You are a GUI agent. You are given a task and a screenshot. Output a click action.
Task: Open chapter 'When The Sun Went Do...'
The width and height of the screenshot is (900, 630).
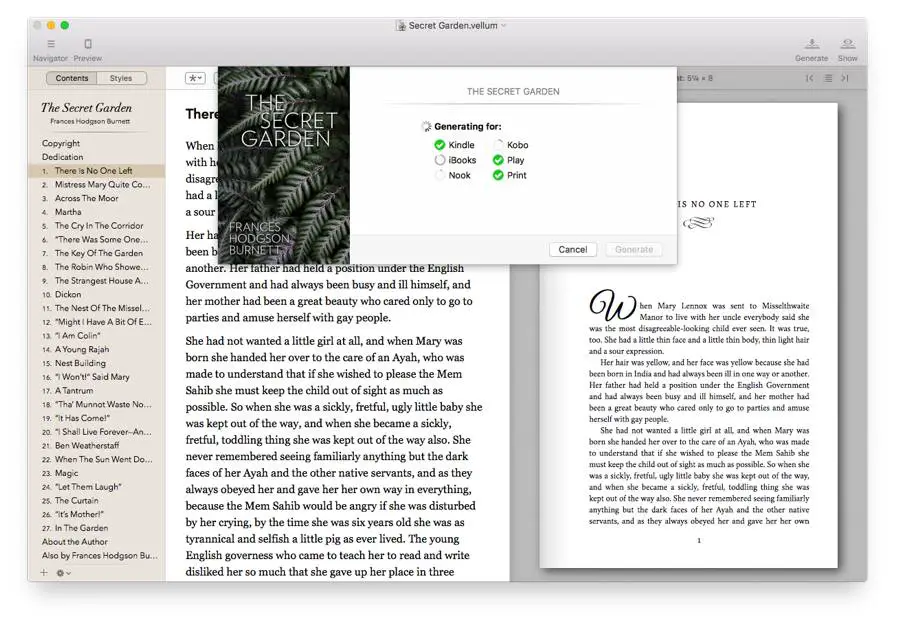pyautogui.click(x=96, y=460)
